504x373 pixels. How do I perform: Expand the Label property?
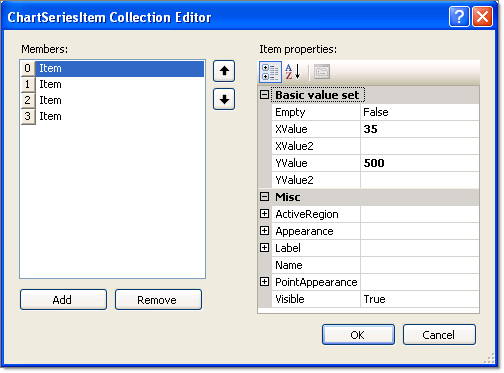[264, 248]
